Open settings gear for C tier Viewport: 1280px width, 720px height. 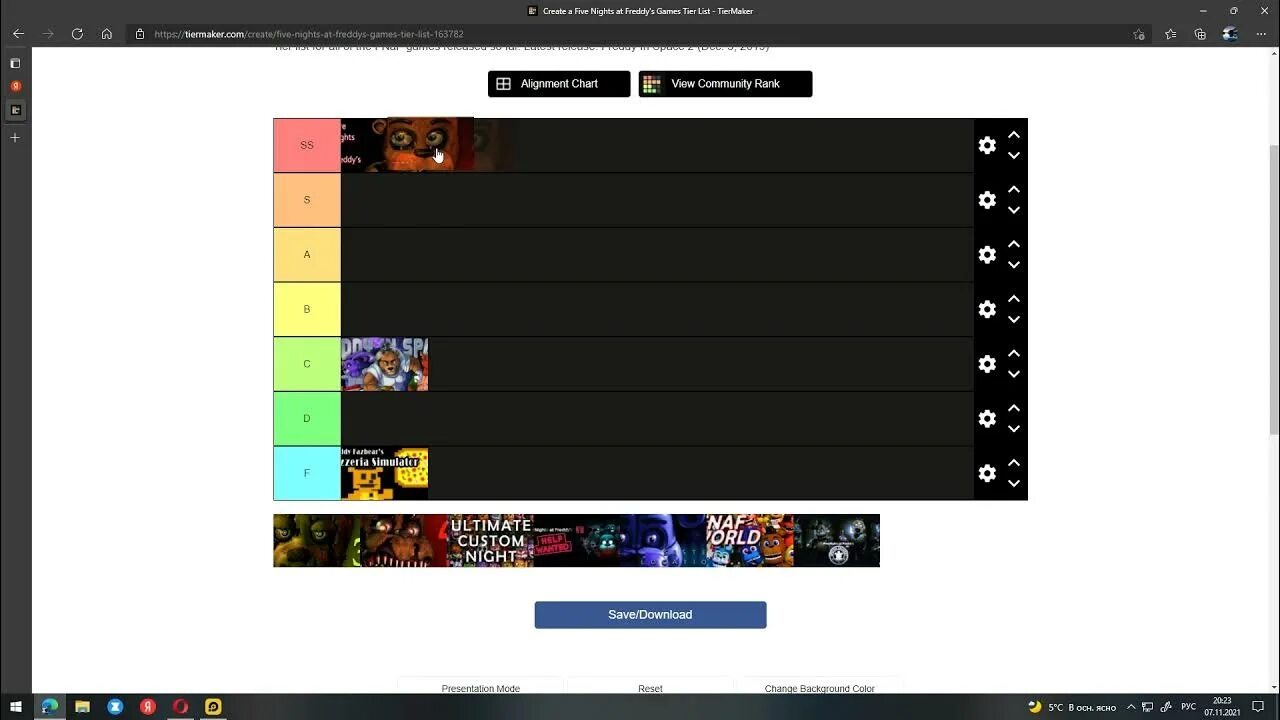point(987,364)
